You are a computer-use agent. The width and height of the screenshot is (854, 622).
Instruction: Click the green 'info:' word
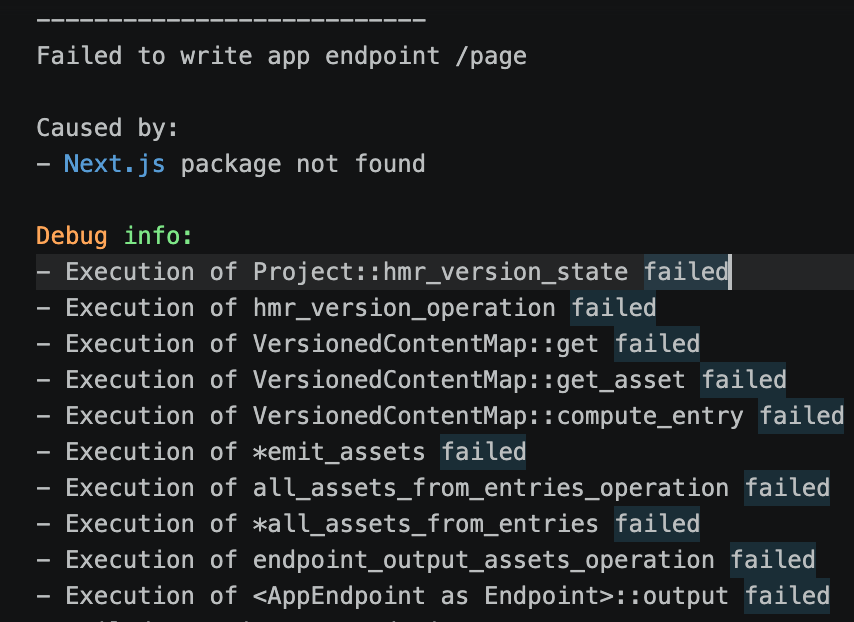click(158, 236)
